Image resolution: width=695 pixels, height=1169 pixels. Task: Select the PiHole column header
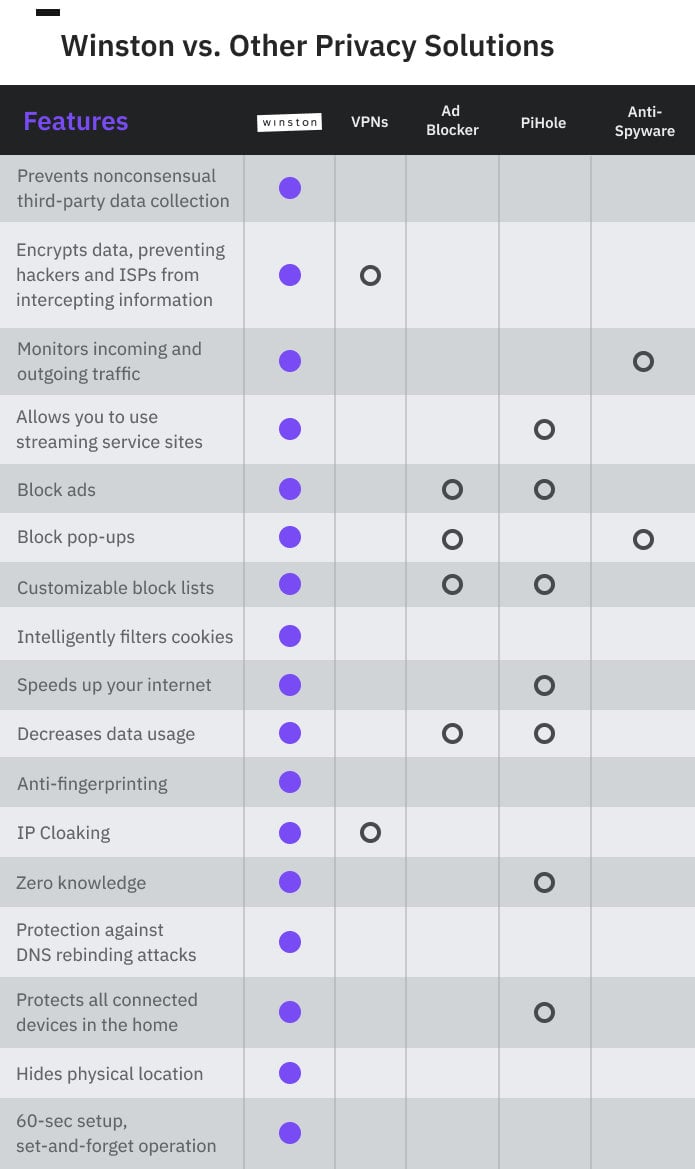click(x=543, y=122)
